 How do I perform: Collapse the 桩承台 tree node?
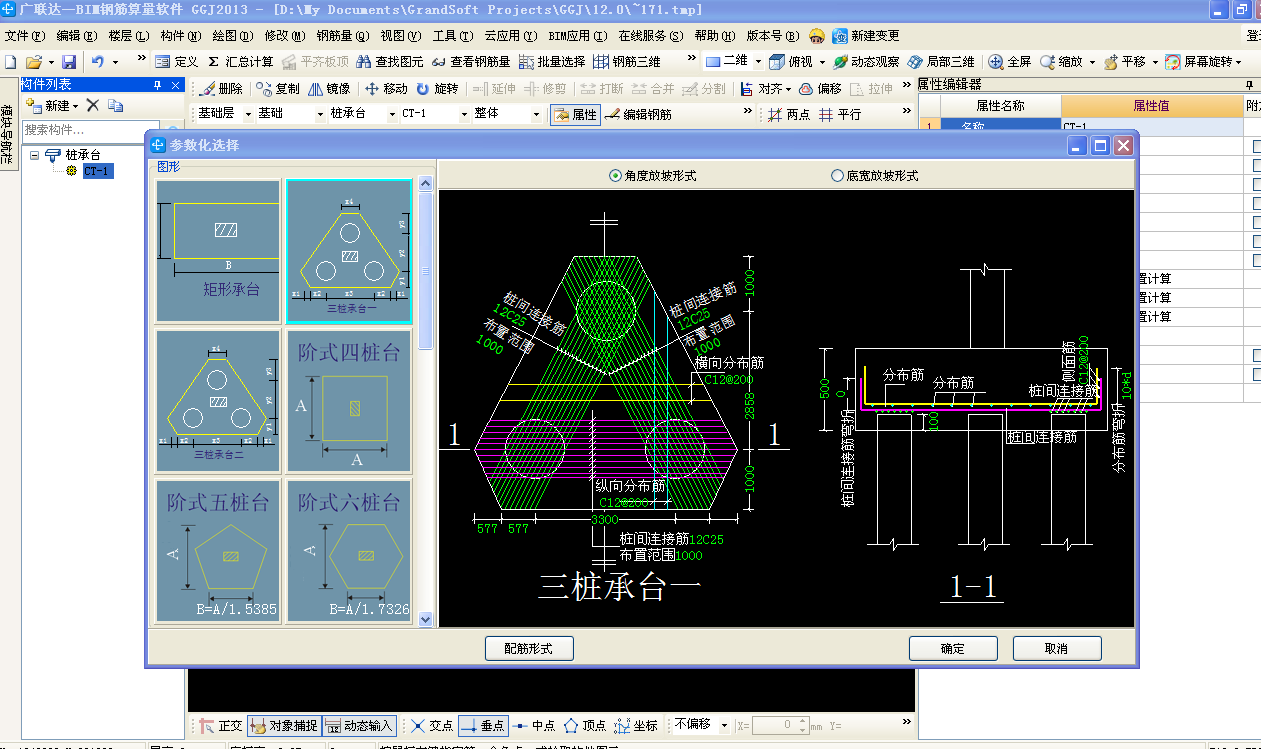click(x=35, y=155)
